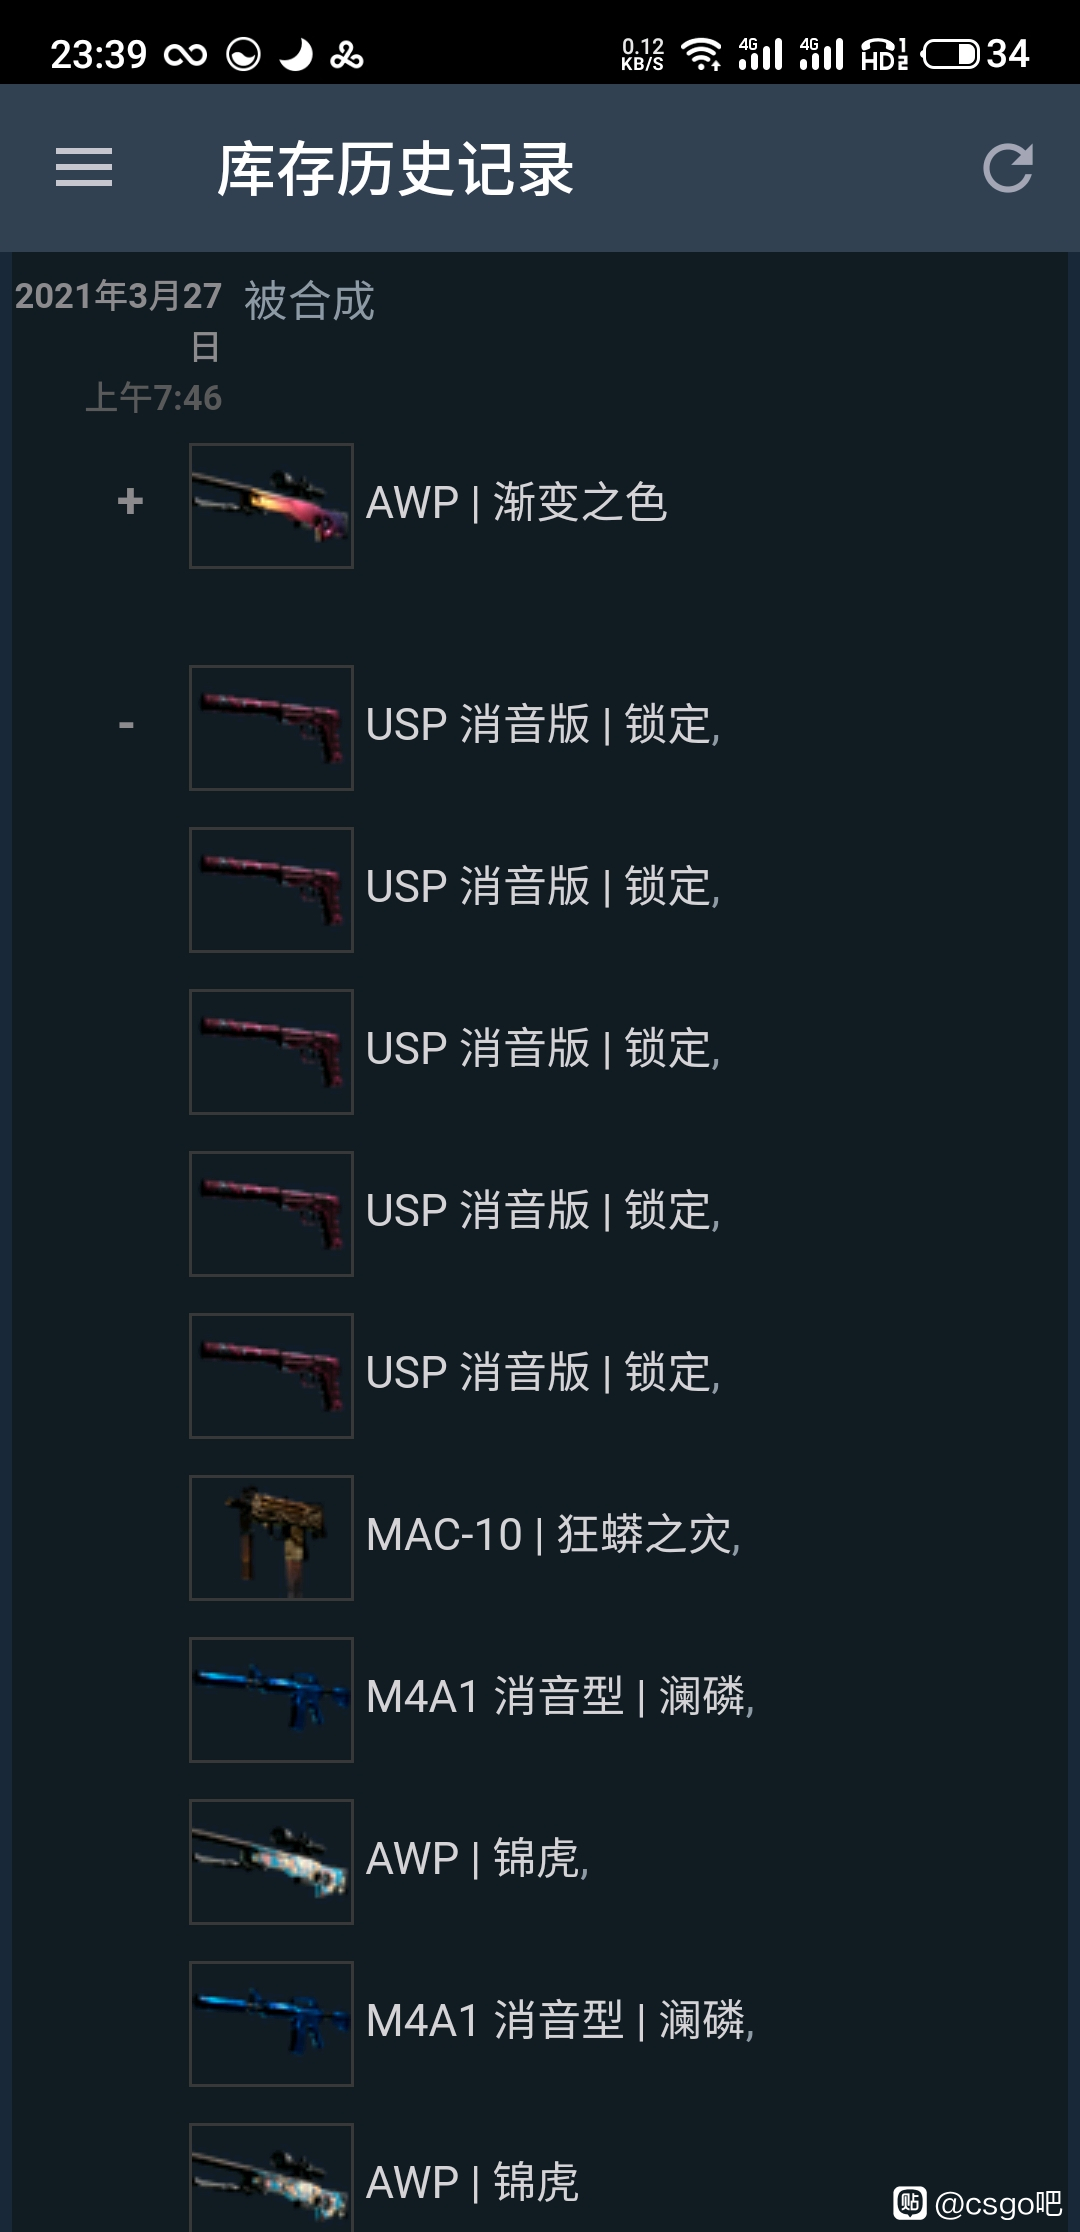This screenshot has height=2232, width=1080.
Task: Open the hamburger menu icon
Action: point(84,167)
